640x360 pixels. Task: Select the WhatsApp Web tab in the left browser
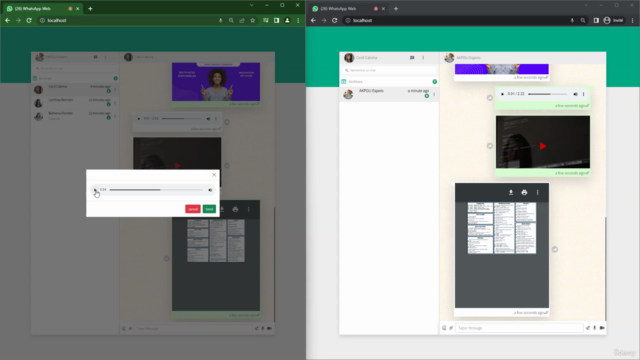[x=43, y=9]
